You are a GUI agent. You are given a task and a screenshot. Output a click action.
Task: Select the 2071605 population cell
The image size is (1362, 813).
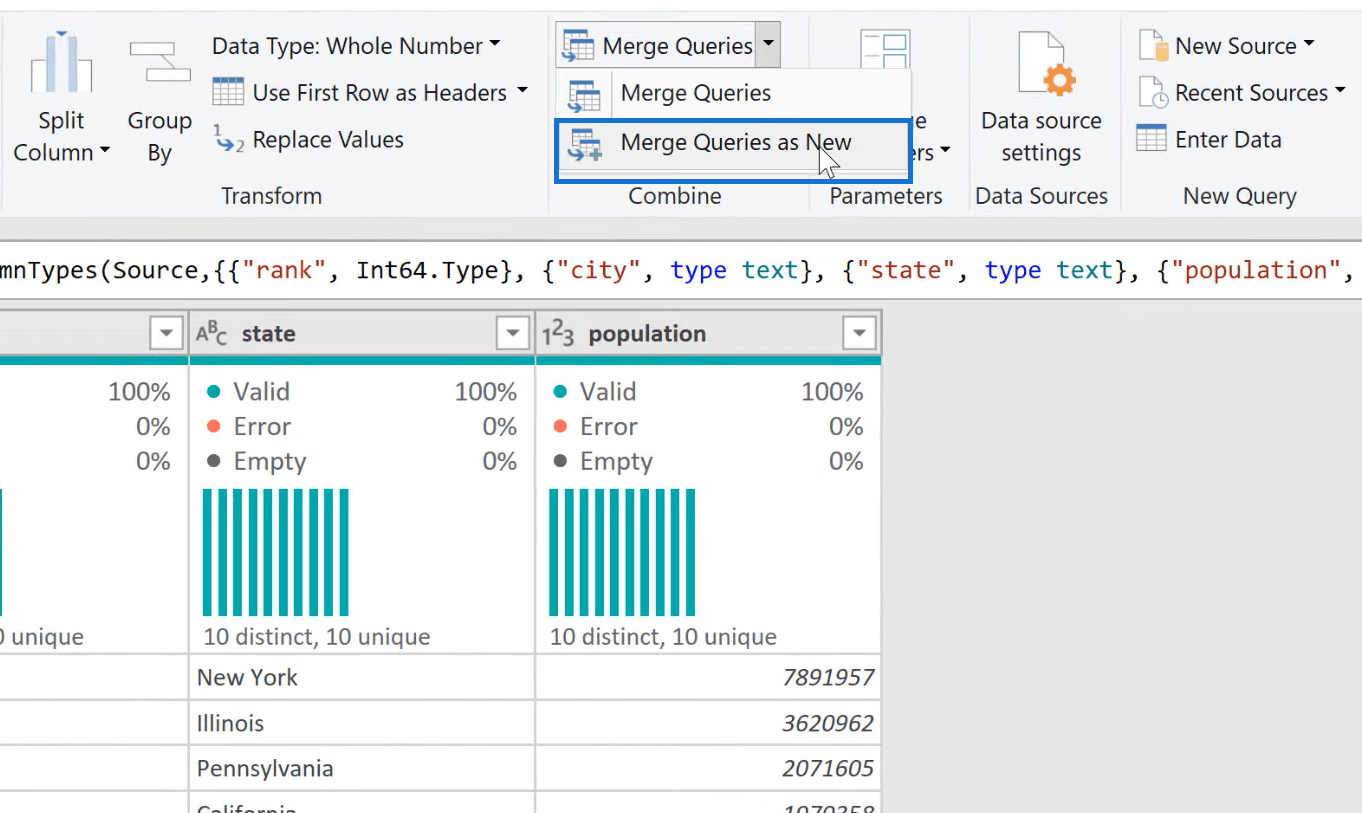tap(708, 768)
